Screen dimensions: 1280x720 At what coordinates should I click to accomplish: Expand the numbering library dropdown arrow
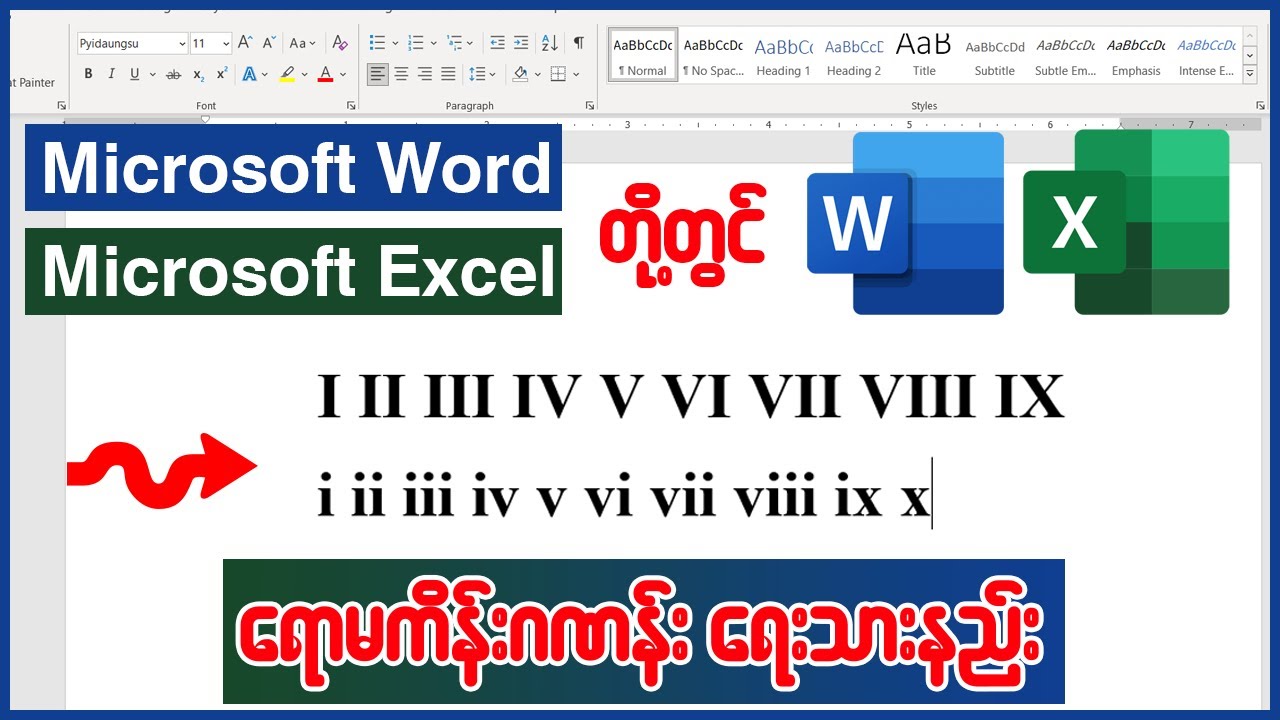coord(433,44)
